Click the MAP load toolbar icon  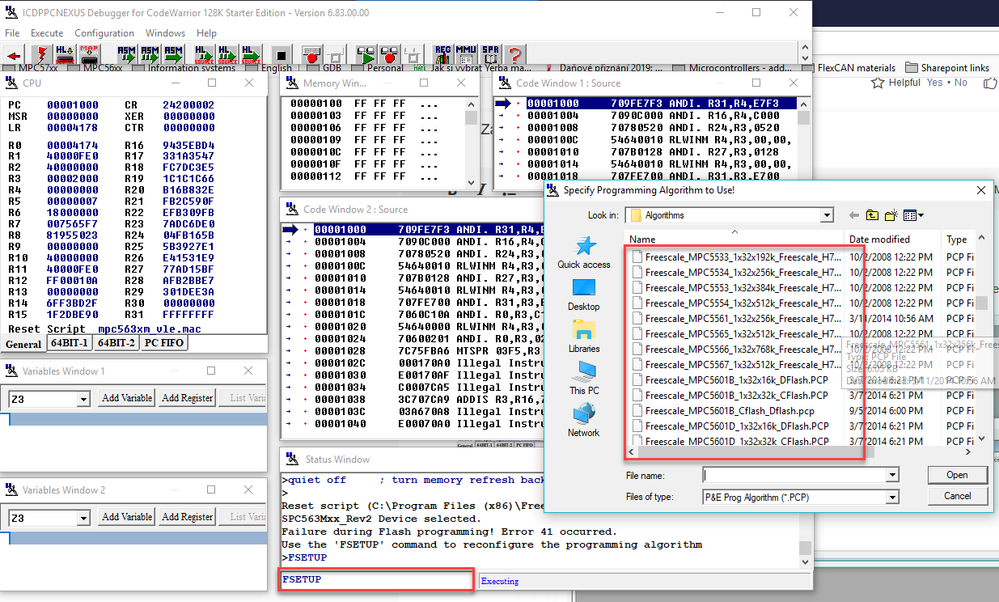pos(89,55)
